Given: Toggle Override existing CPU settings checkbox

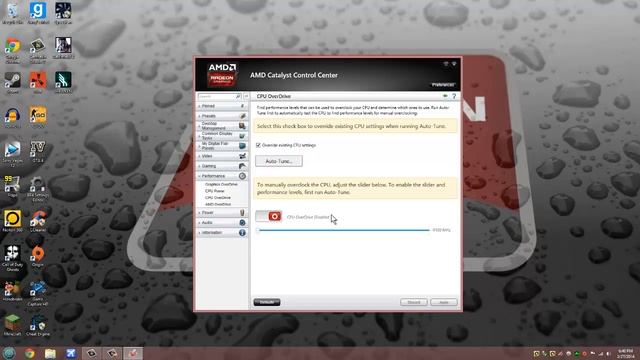Looking at the screenshot, I should click(x=258, y=145).
